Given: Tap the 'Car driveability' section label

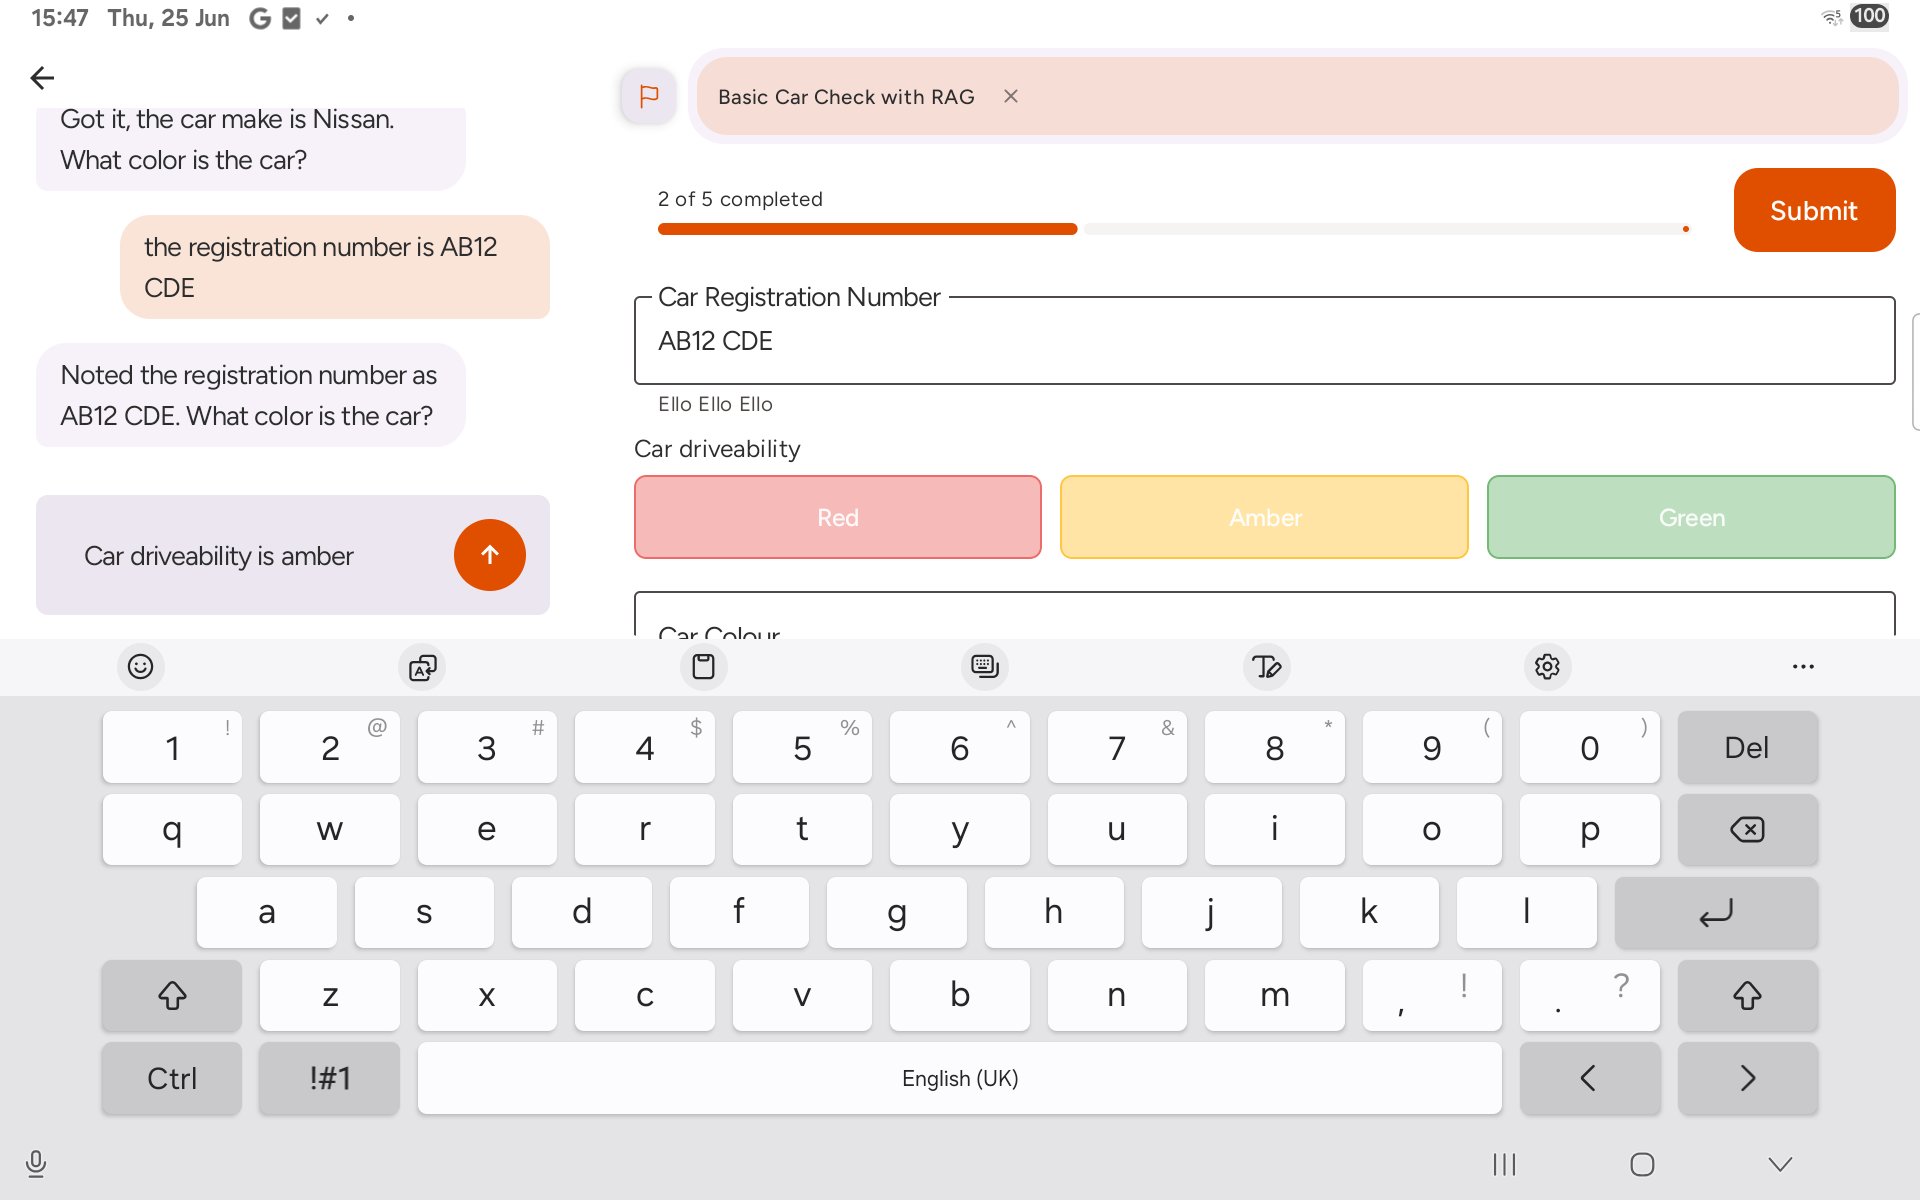Looking at the screenshot, I should pos(717,449).
